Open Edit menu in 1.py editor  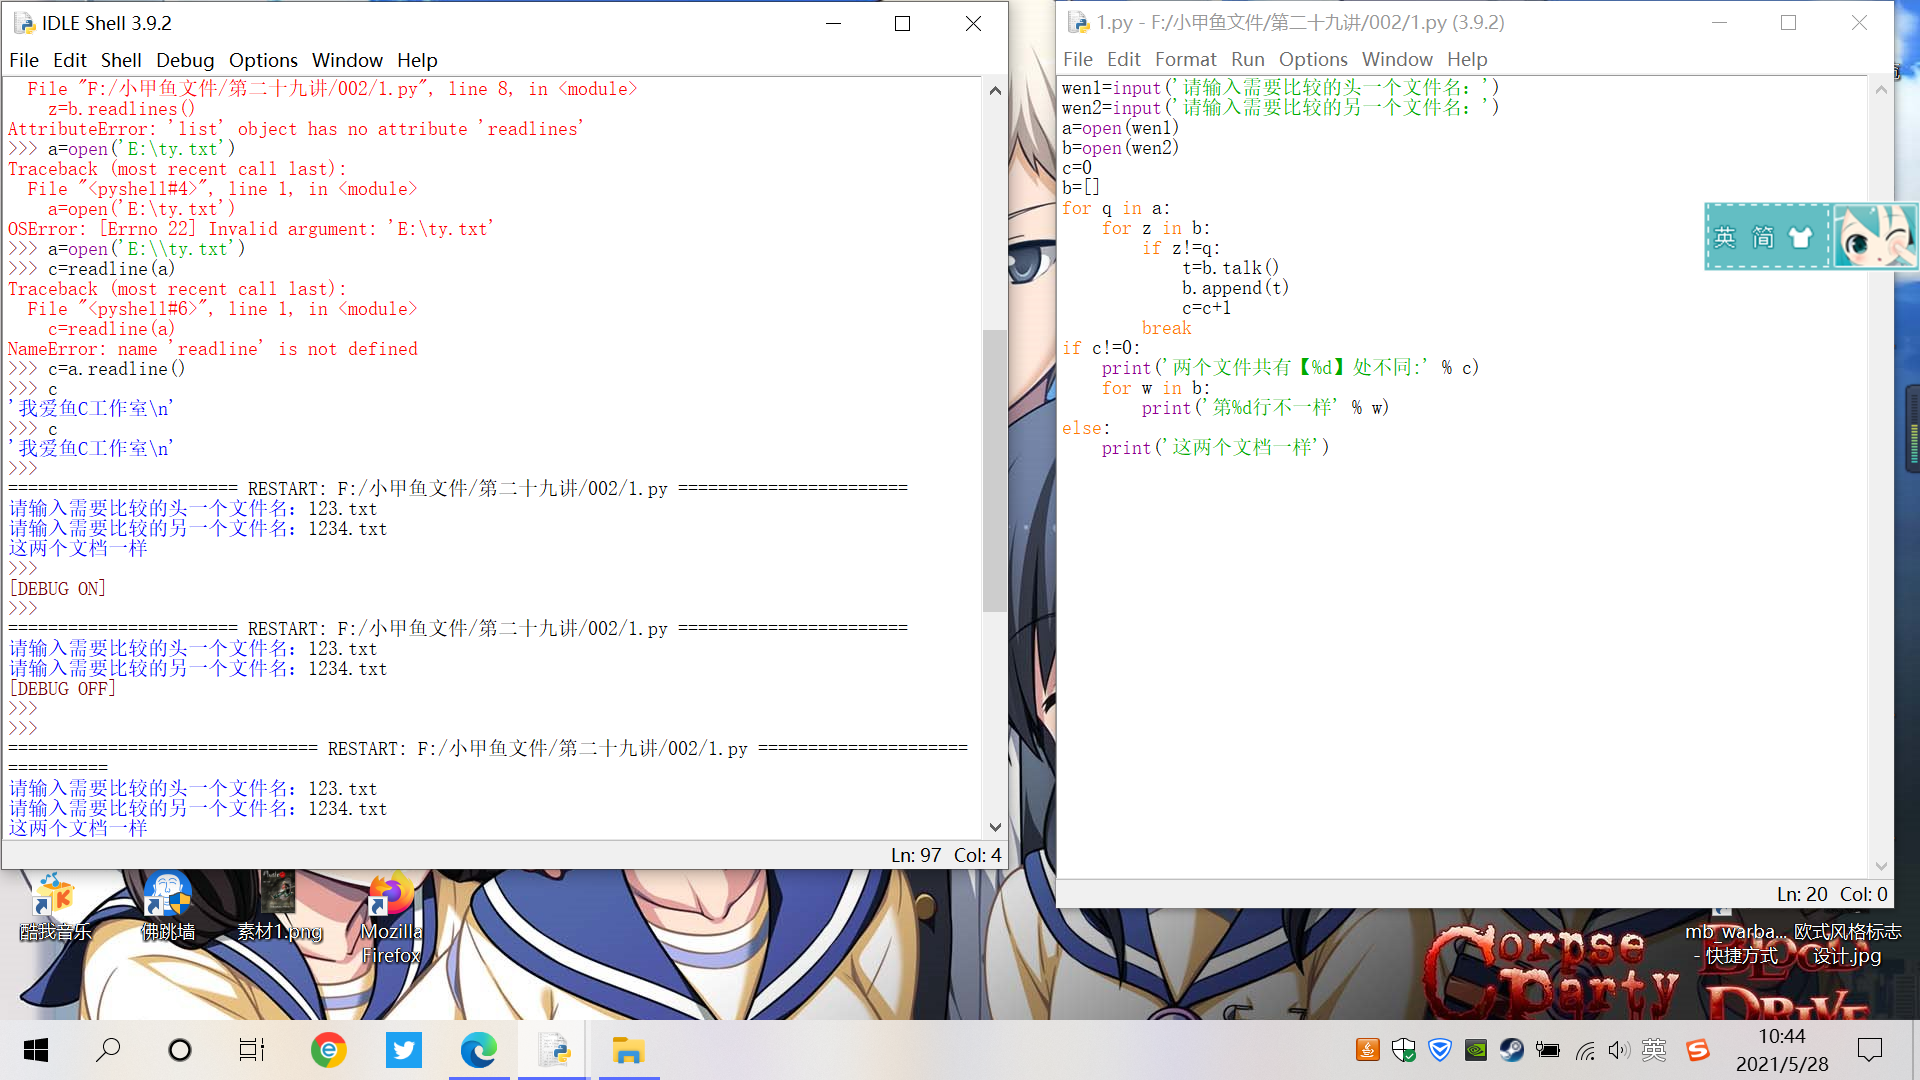(1124, 59)
